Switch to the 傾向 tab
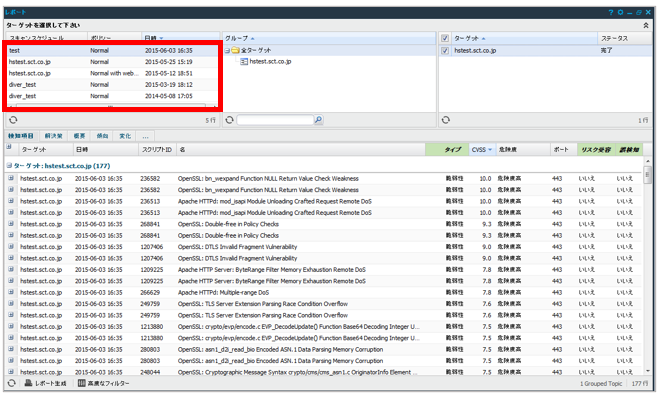659x397 pixels. click(102, 136)
